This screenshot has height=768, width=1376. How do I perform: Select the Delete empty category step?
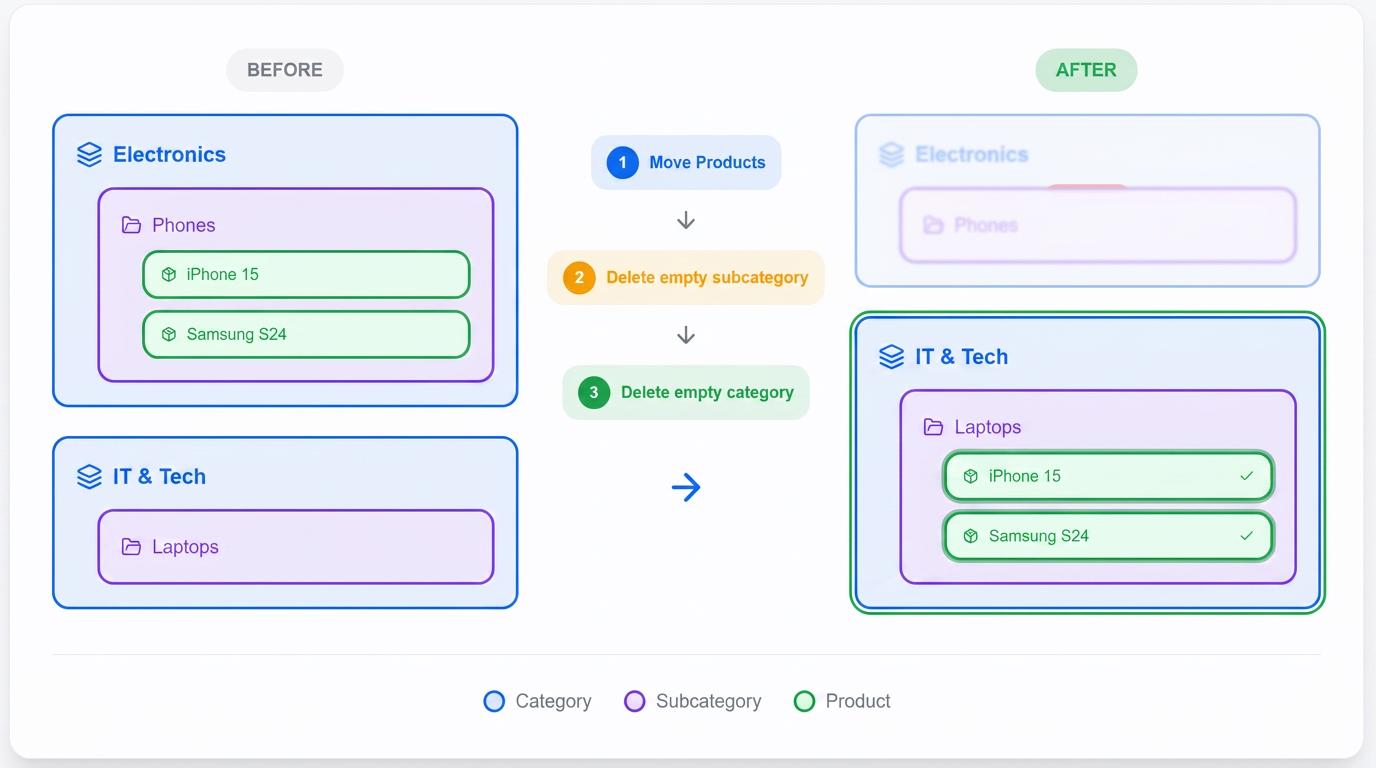point(686,392)
